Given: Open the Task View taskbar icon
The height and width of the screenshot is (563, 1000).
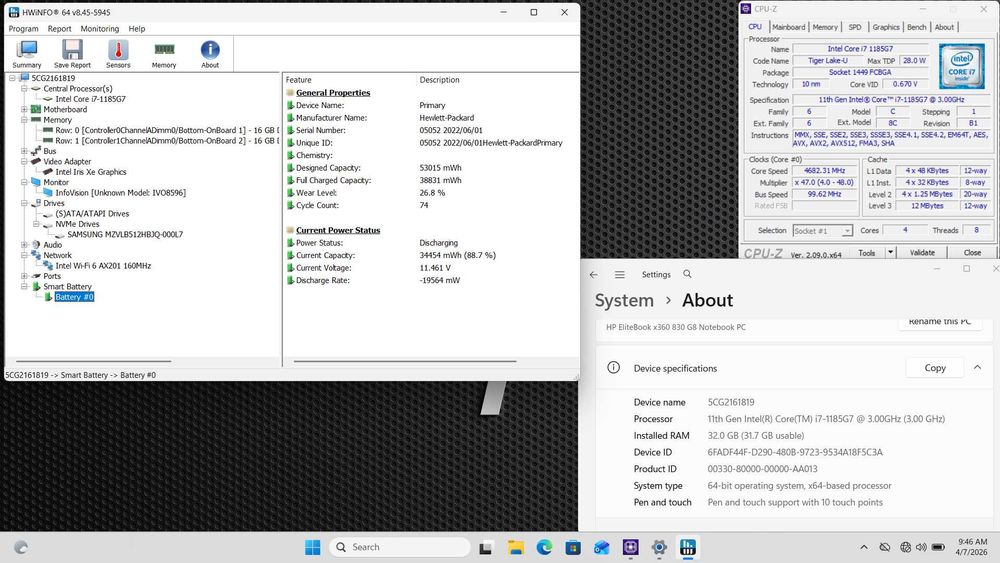Looking at the screenshot, I should point(486,547).
